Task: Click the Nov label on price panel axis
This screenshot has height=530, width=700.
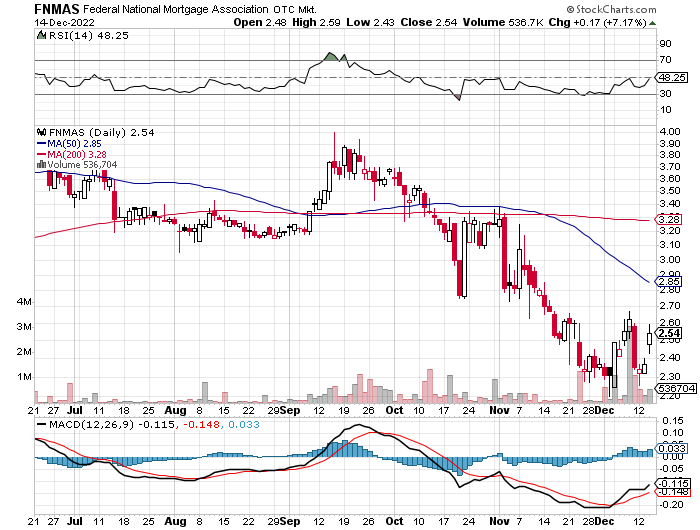Action: 499,410
